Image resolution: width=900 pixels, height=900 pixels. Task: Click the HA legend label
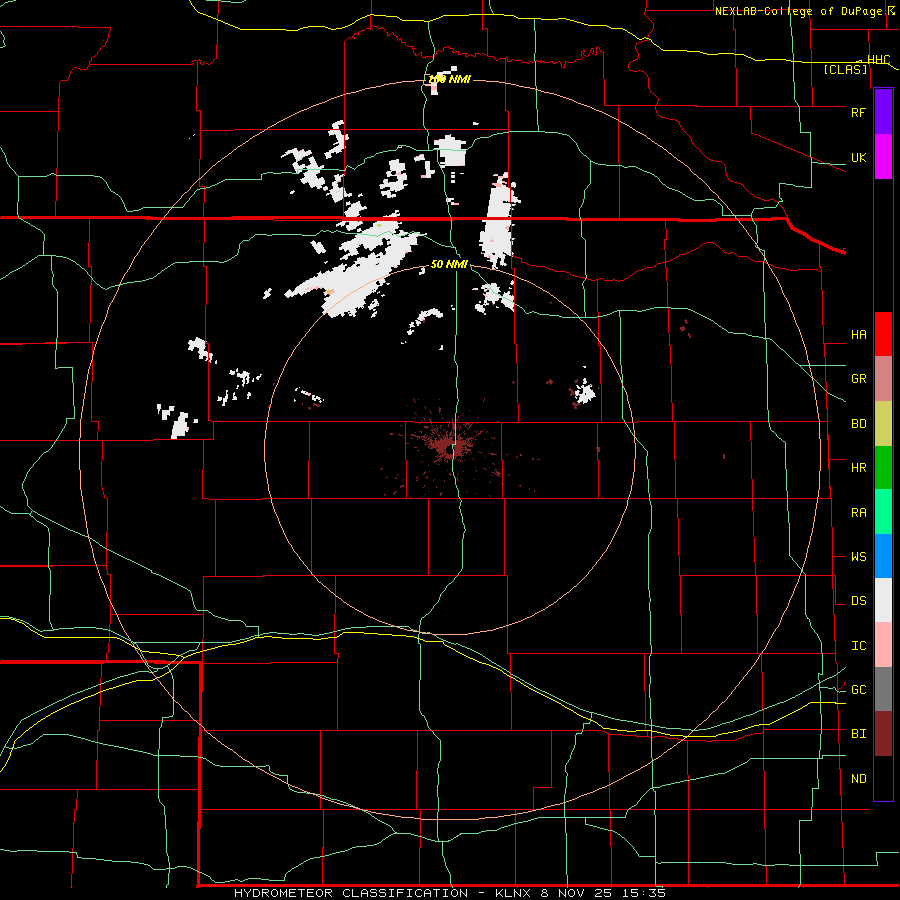click(x=858, y=335)
